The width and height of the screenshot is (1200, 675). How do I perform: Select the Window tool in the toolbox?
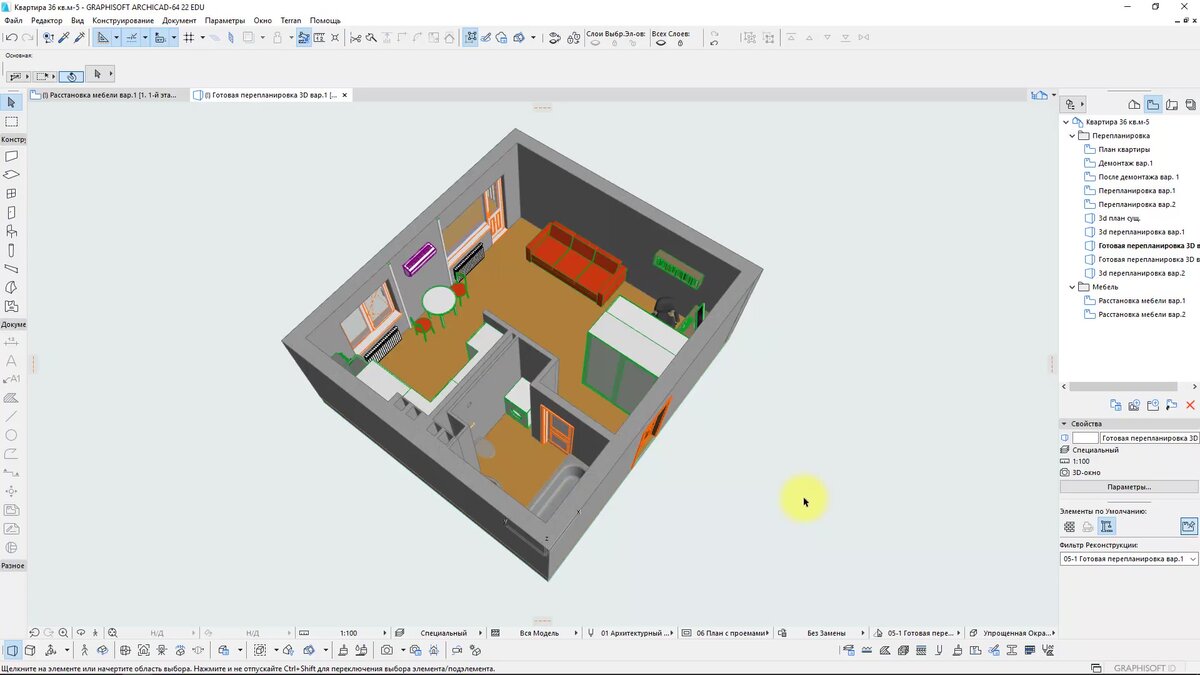[x=11, y=194]
